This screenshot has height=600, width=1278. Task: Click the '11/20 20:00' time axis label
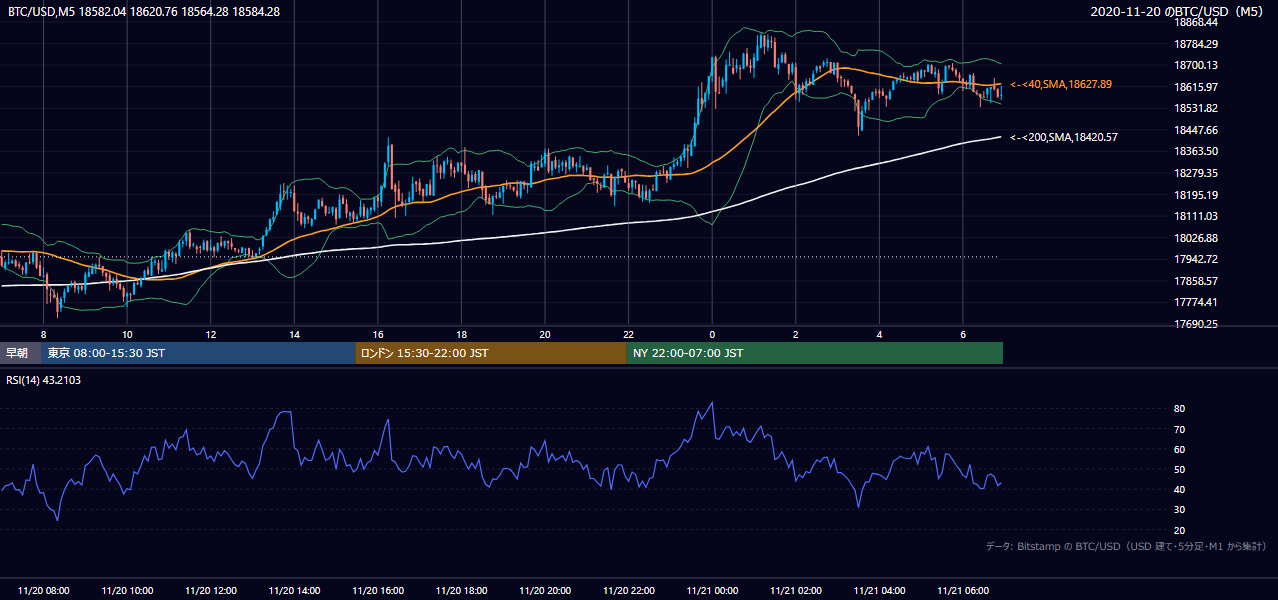(x=544, y=591)
